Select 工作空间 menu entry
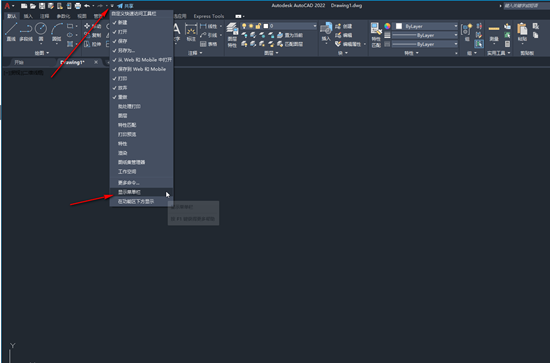 tap(141, 172)
